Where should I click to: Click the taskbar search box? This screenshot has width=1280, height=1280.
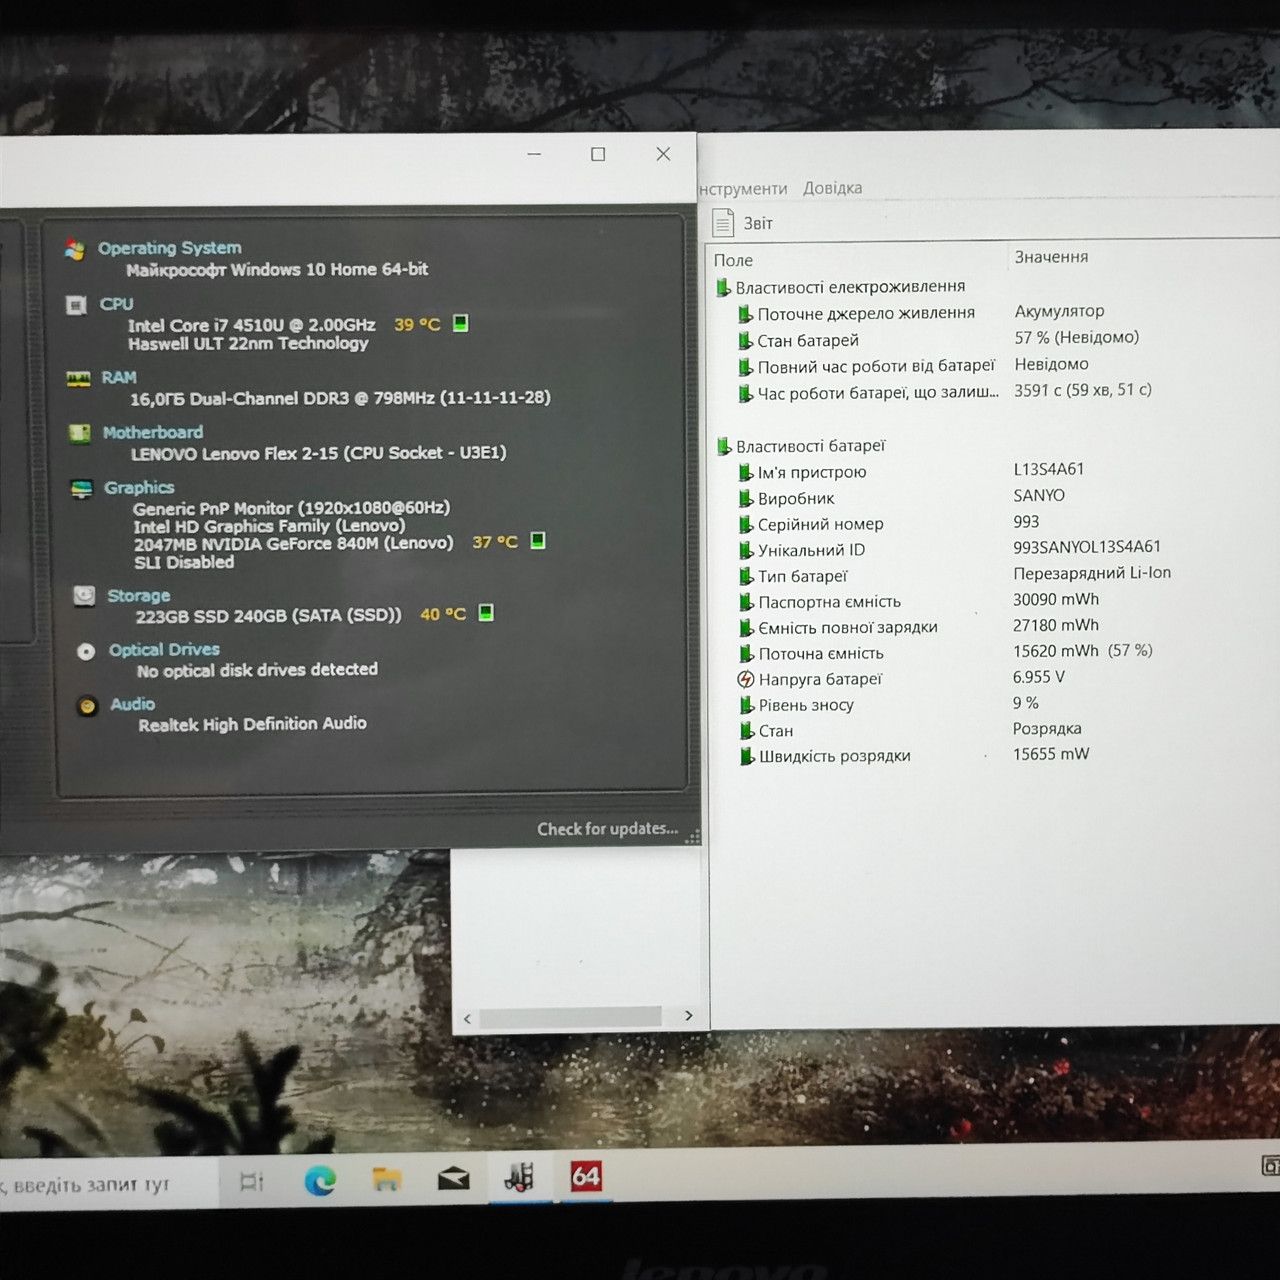point(108,1186)
